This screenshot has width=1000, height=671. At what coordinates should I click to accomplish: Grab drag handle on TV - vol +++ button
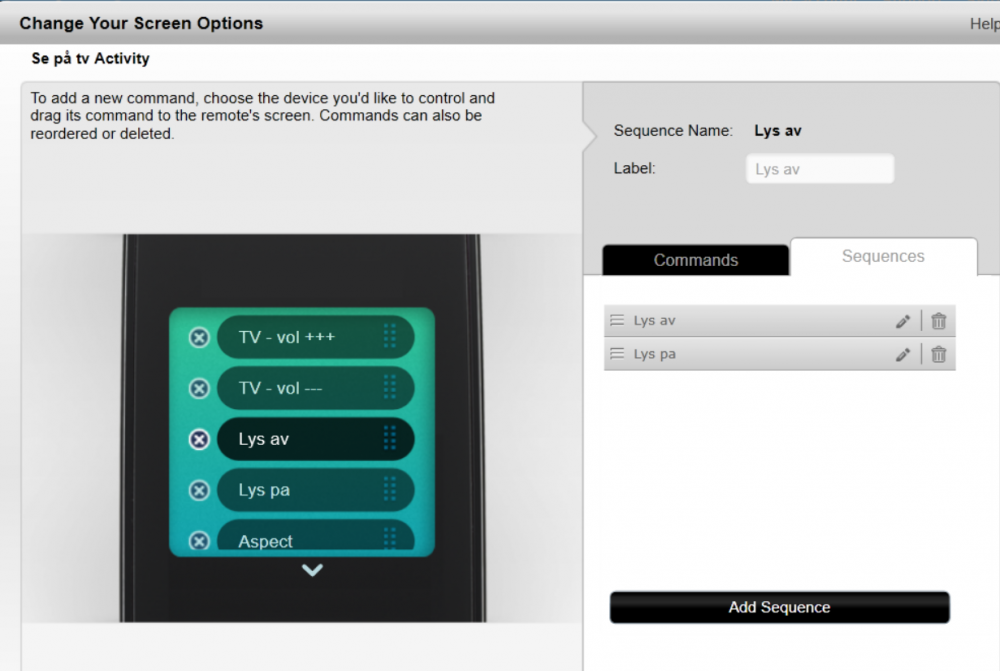pyautogui.click(x=390, y=337)
